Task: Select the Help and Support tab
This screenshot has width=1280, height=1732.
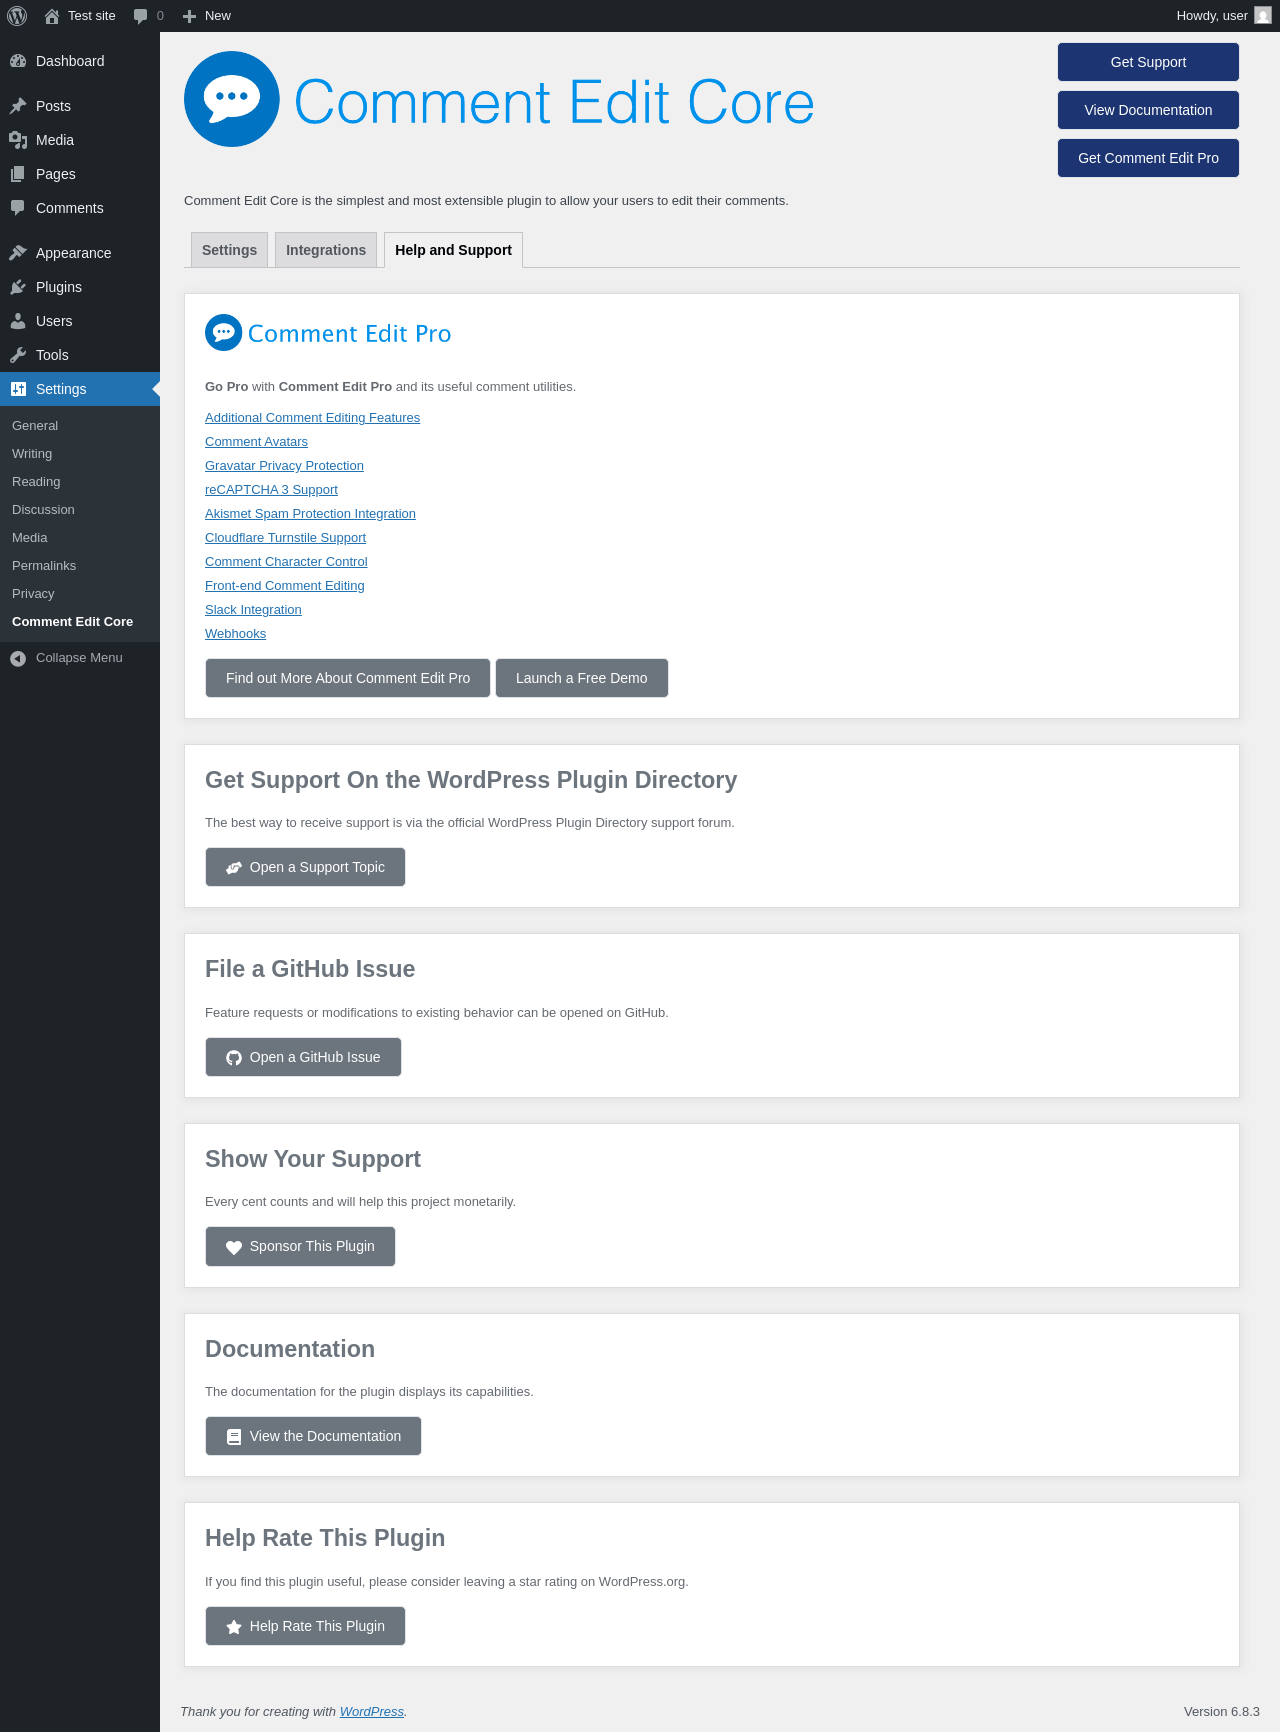Action: pyautogui.click(x=453, y=250)
